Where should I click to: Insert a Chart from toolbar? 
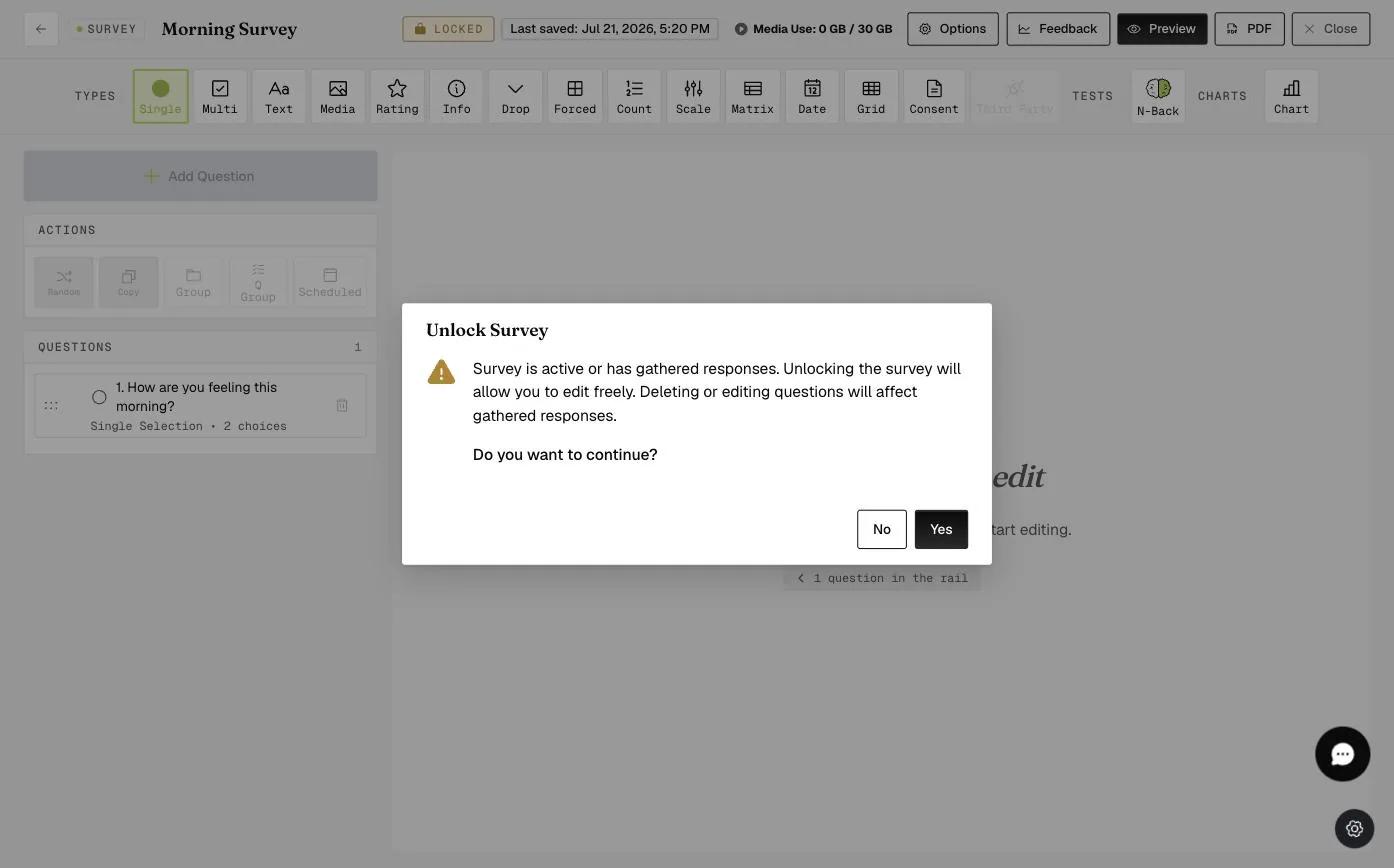[x=1291, y=96]
